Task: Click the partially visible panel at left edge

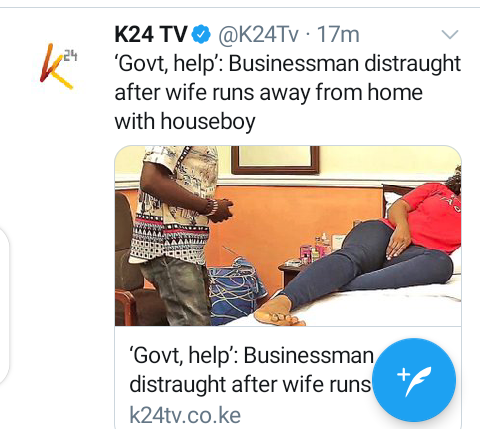Action: (4, 305)
